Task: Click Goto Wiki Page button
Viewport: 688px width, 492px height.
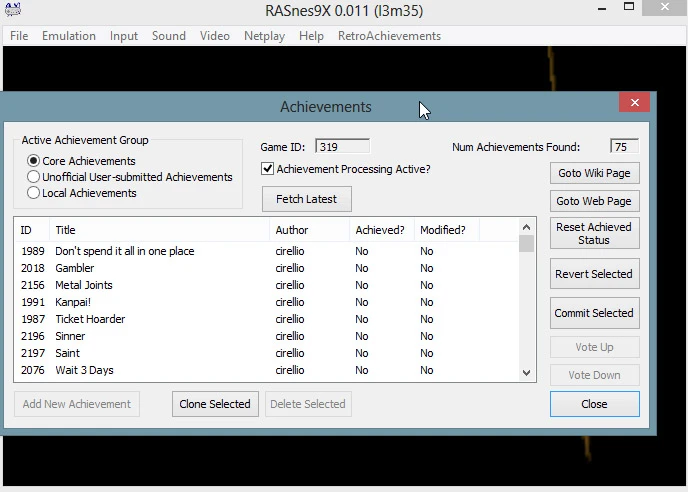Action: (x=594, y=173)
